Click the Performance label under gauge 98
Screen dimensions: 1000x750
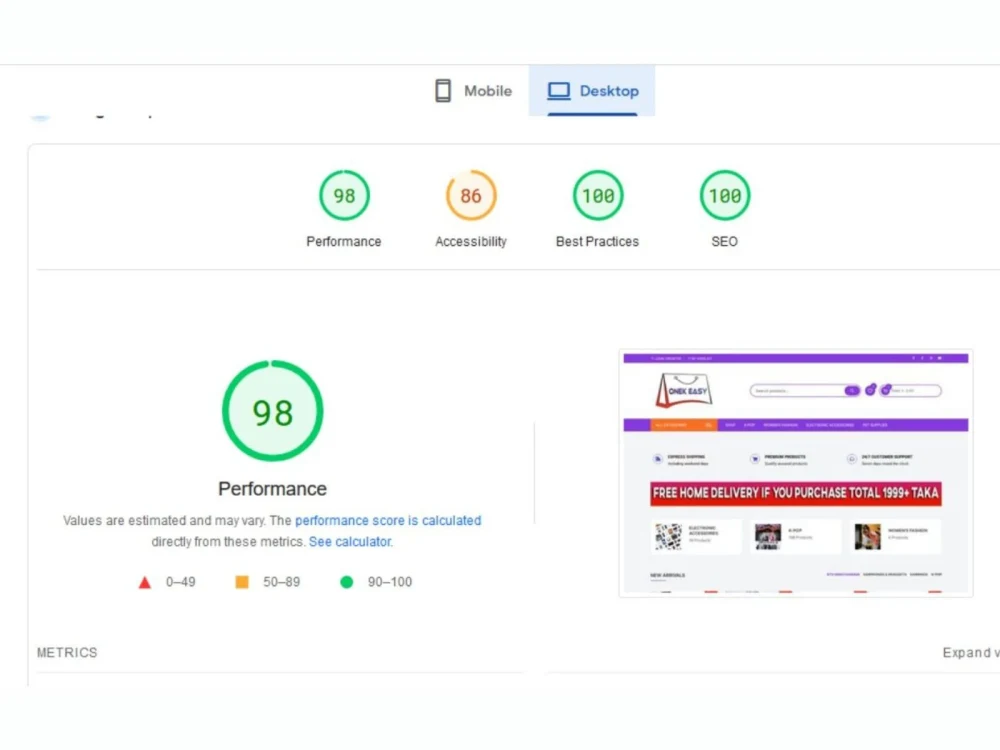tap(344, 242)
